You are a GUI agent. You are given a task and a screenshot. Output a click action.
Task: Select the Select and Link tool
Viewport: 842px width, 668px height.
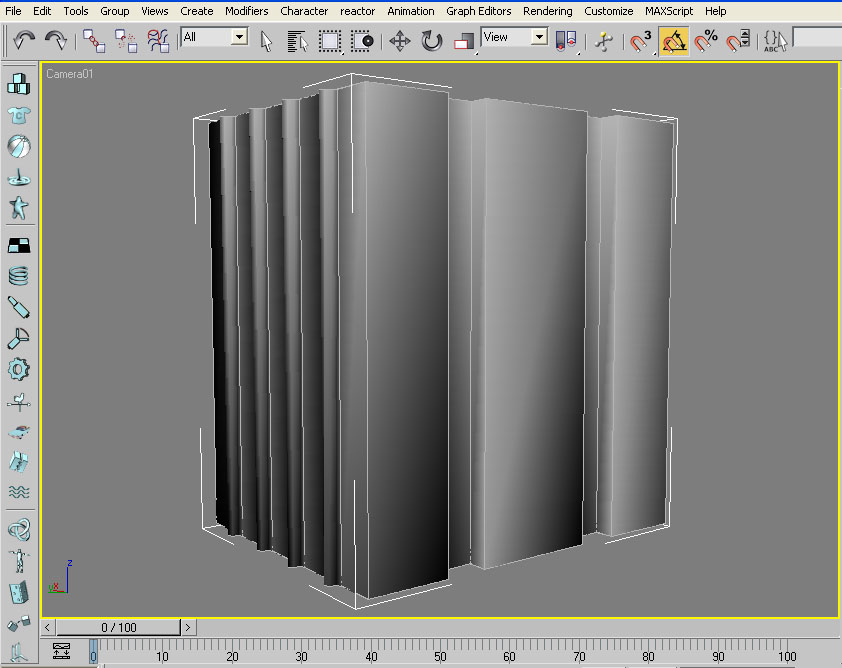(93, 40)
